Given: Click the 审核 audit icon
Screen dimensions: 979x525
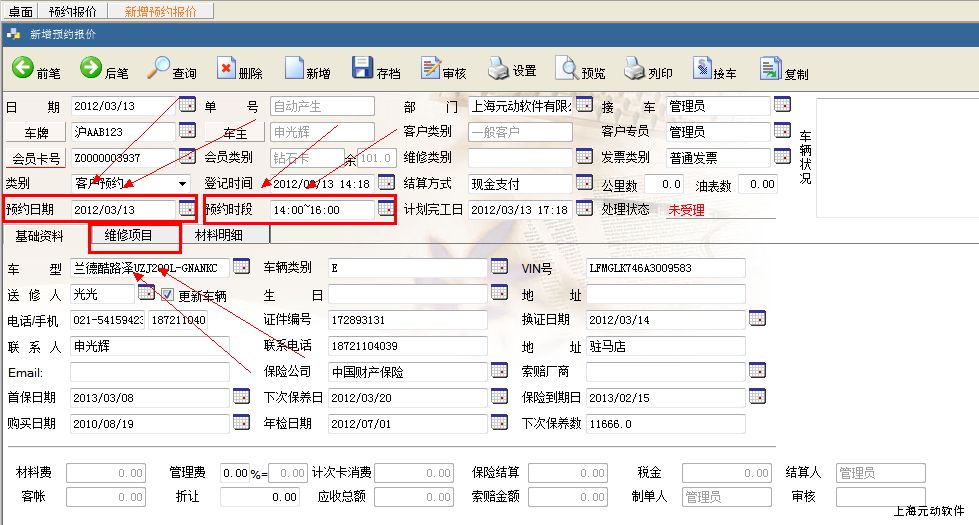Looking at the screenshot, I should click(430, 69).
